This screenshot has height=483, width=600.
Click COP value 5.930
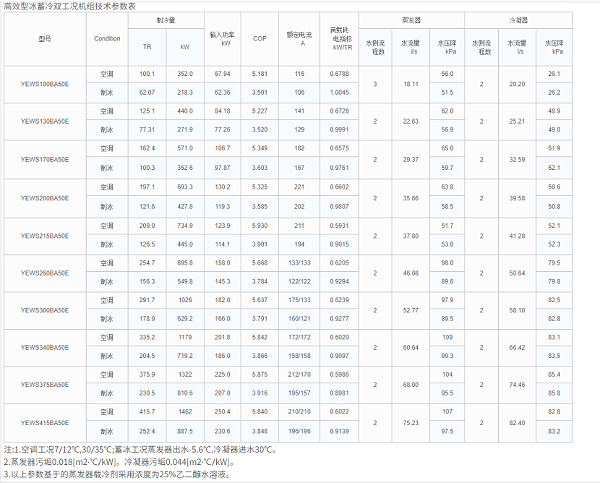(x=259, y=226)
